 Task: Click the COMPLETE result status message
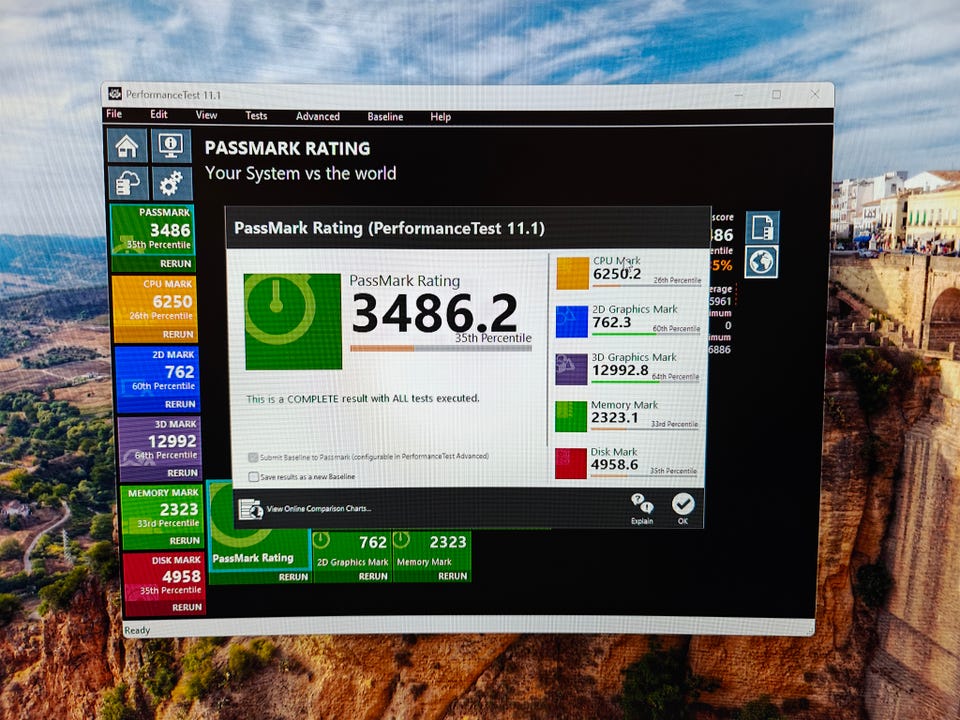click(x=362, y=399)
